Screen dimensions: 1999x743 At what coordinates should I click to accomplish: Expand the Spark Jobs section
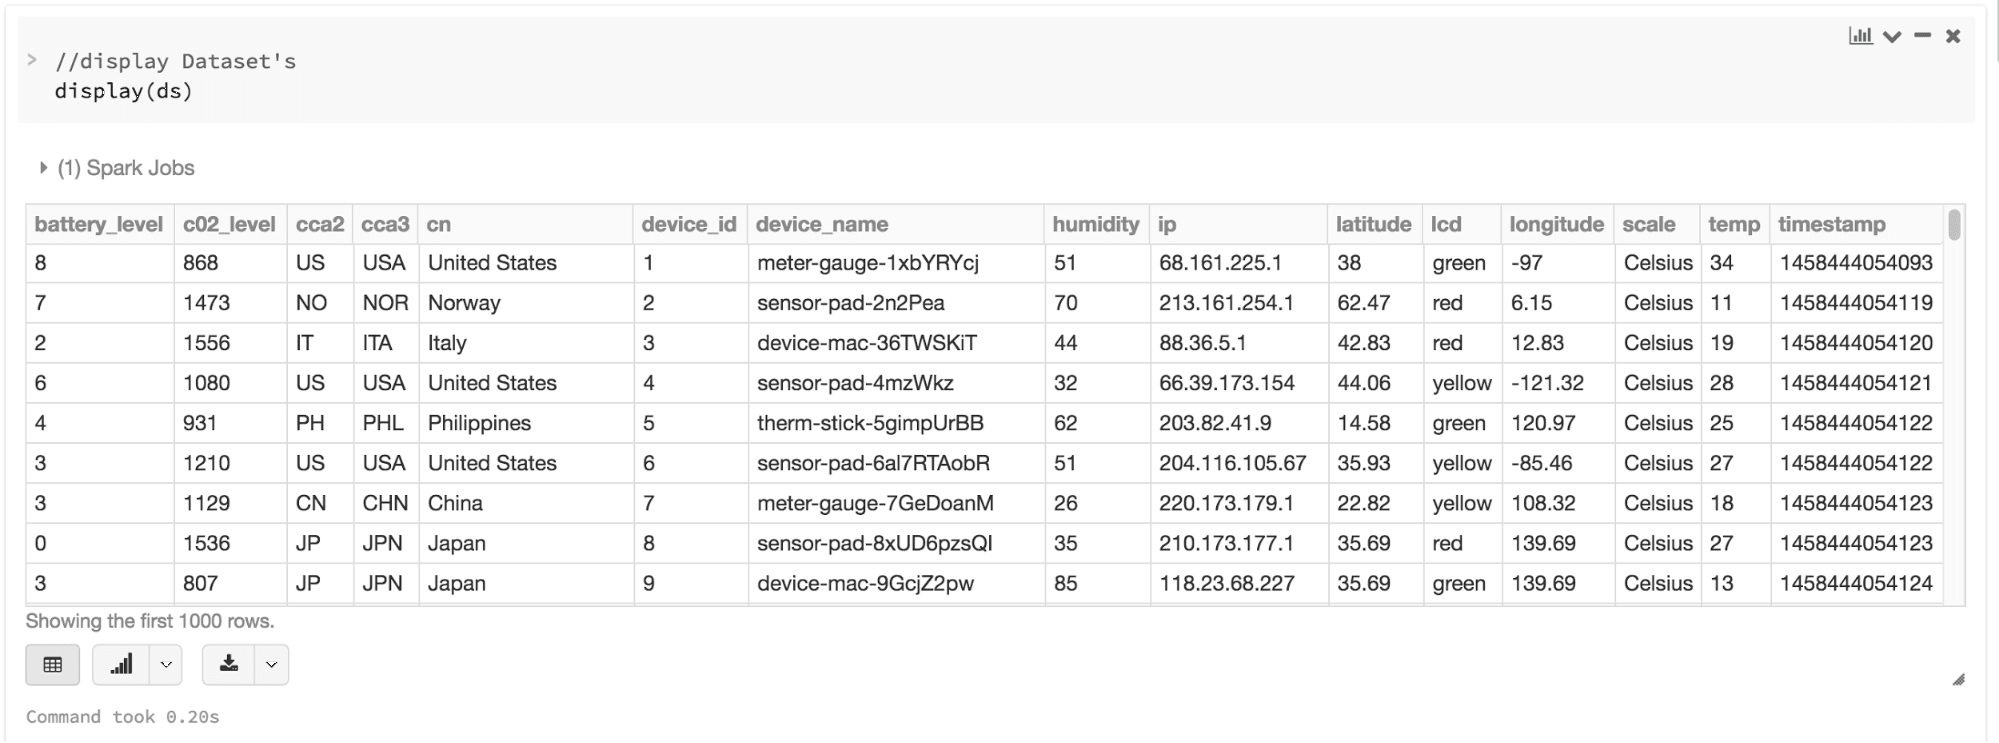43,168
